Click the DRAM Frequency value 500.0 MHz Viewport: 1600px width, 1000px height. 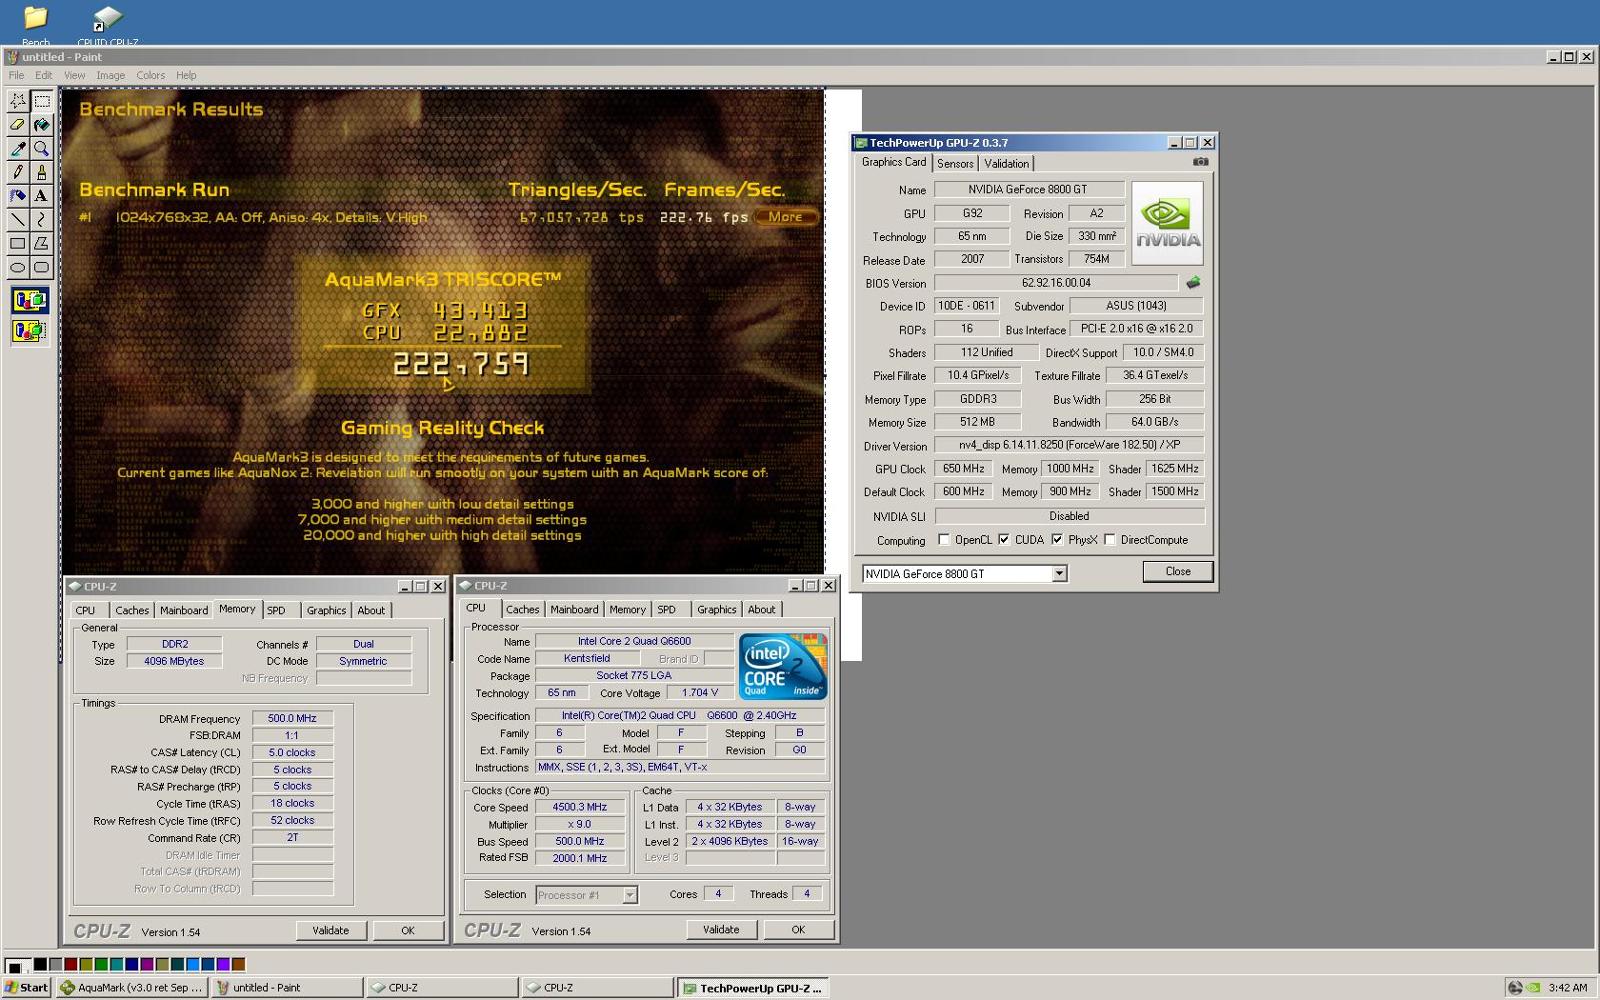click(292, 718)
